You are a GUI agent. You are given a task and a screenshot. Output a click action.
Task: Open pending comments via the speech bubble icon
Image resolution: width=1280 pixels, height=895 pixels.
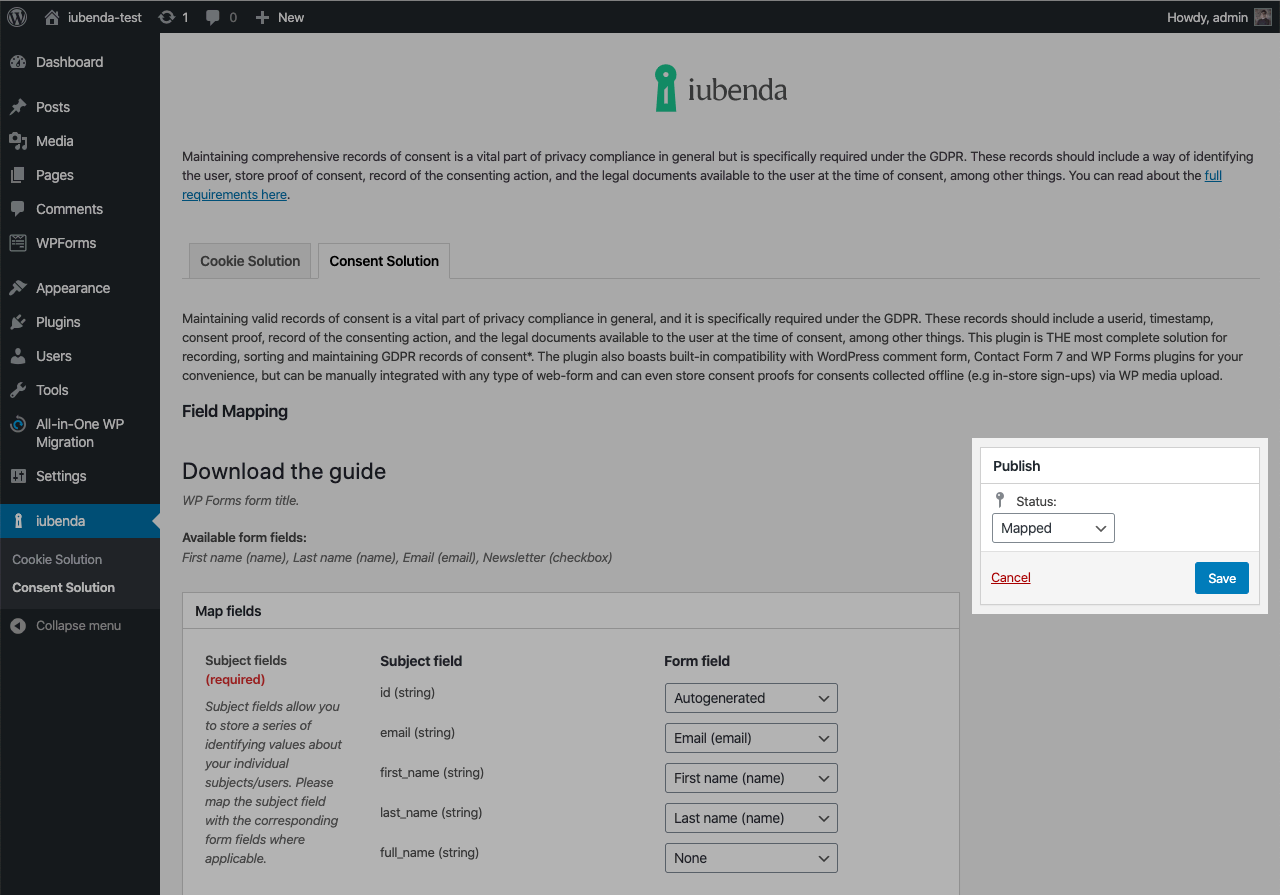[213, 16]
